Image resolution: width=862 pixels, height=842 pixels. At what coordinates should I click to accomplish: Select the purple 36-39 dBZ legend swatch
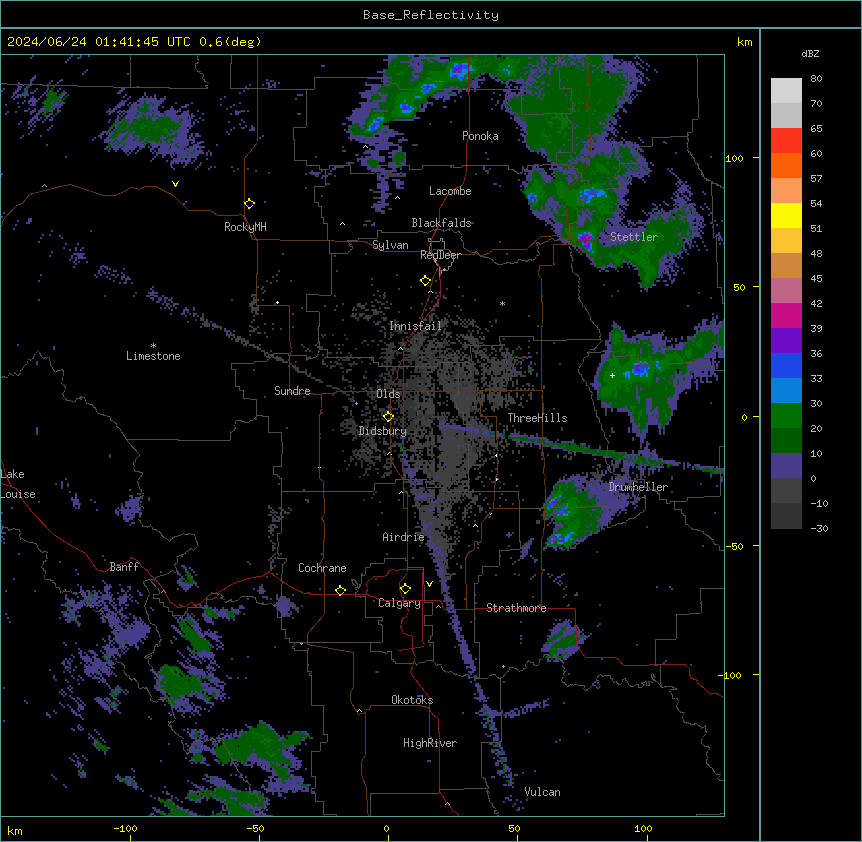pyautogui.click(x=786, y=341)
